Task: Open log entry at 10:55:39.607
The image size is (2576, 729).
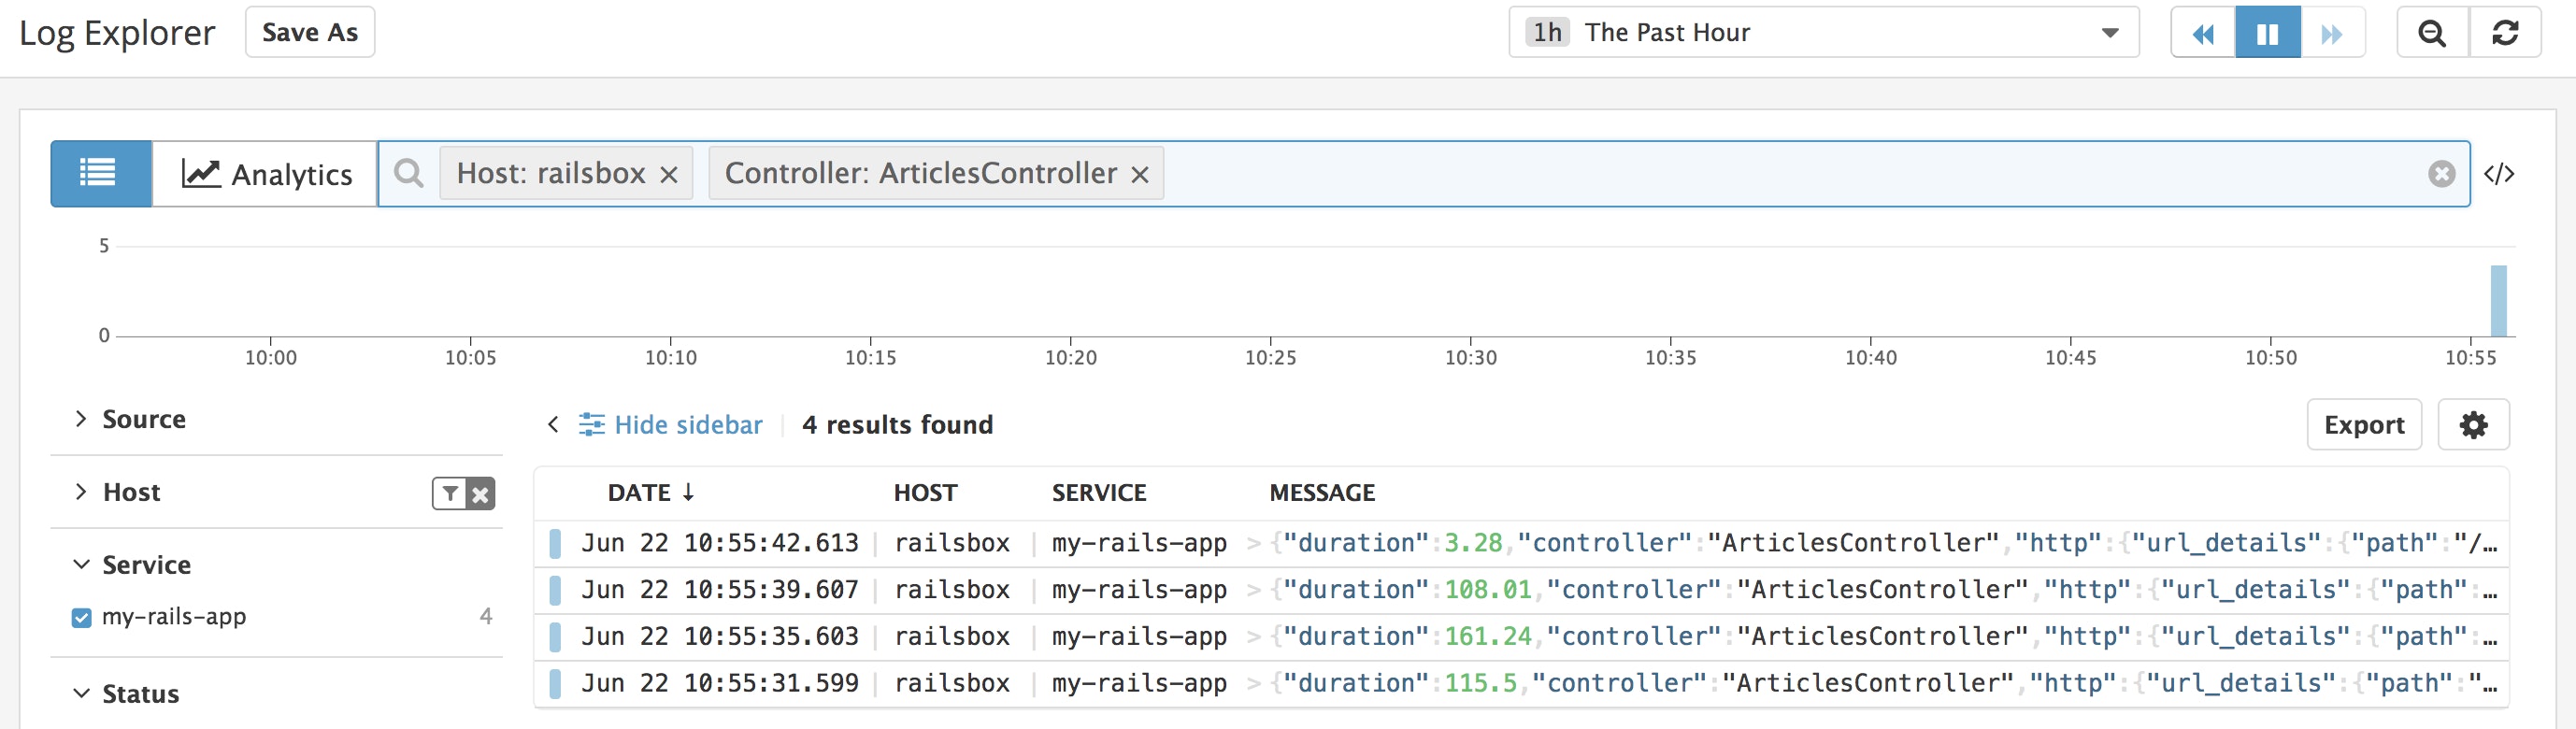Action: (x=1521, y=590)
